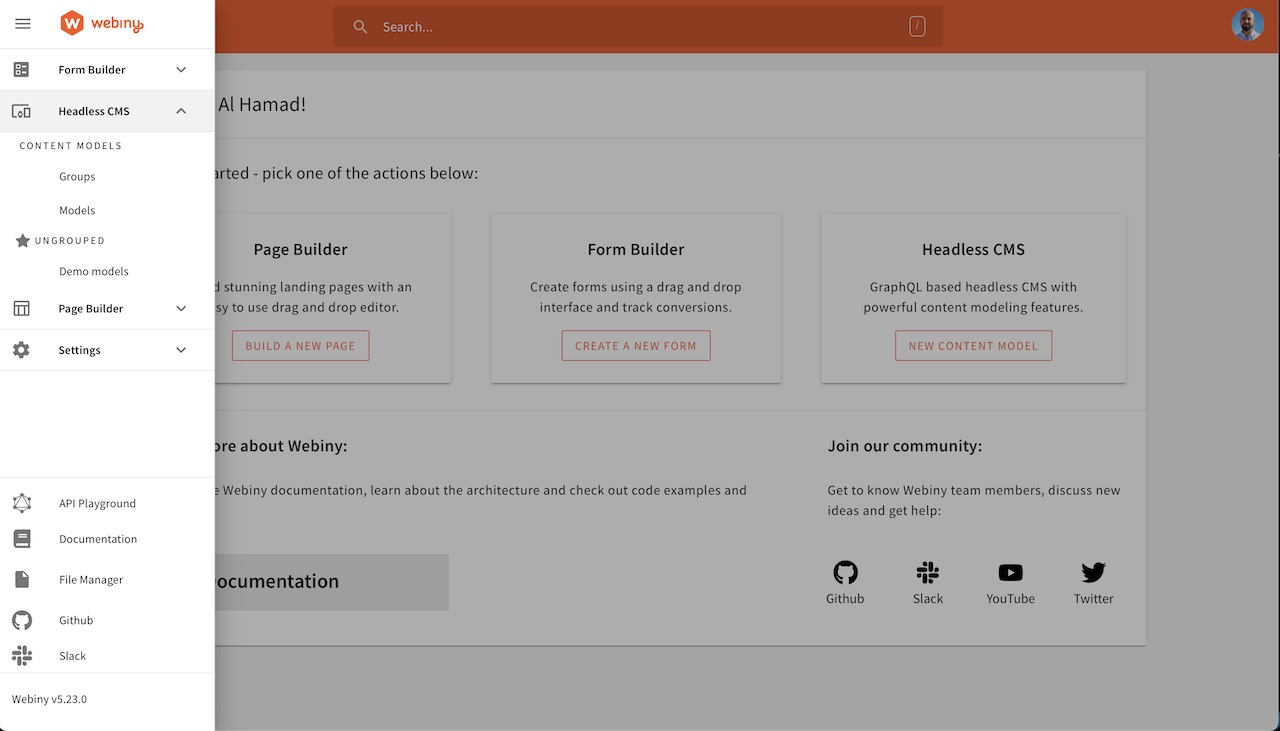This screenshot has height=731, width=1280.
Task: Open Slack from the sidebar icon
Action: coord(22,655)
